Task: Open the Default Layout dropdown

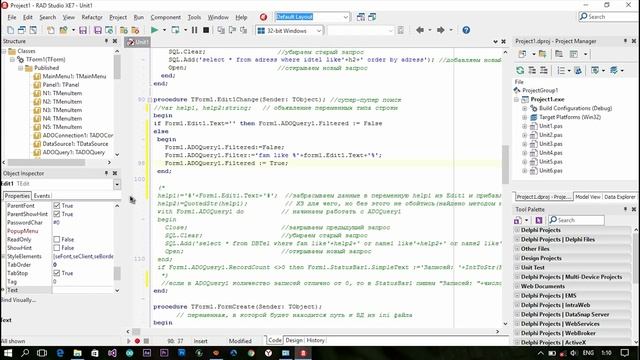Action: [x=346, y=17]
